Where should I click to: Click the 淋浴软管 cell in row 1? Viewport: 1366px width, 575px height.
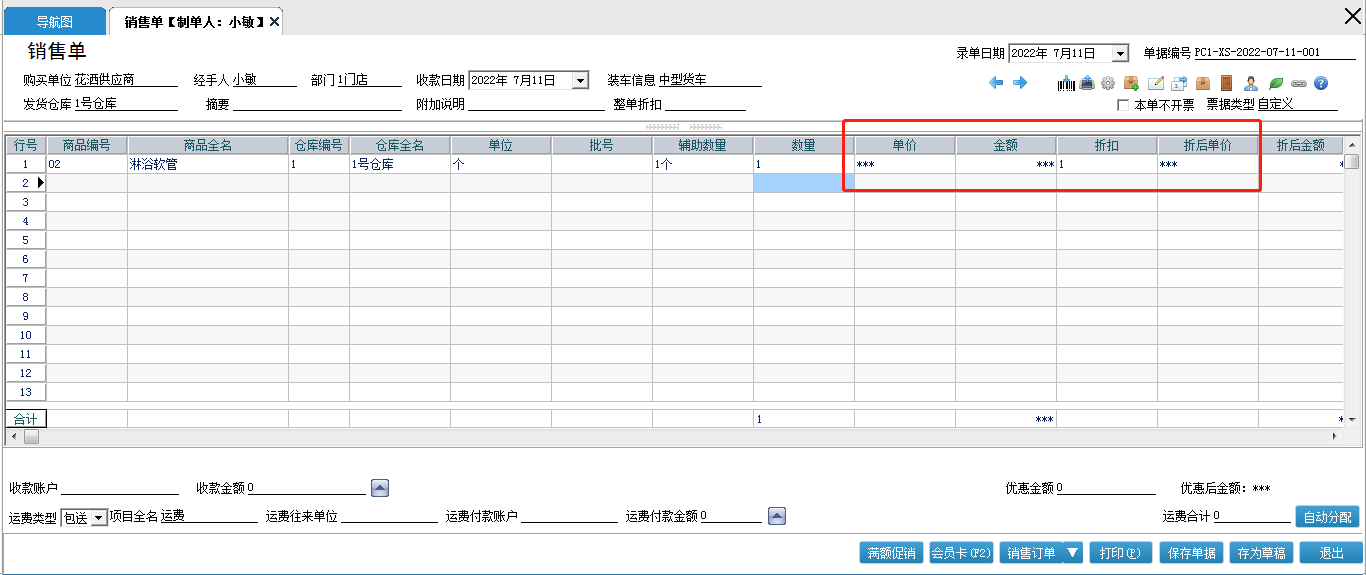[208, 164]
